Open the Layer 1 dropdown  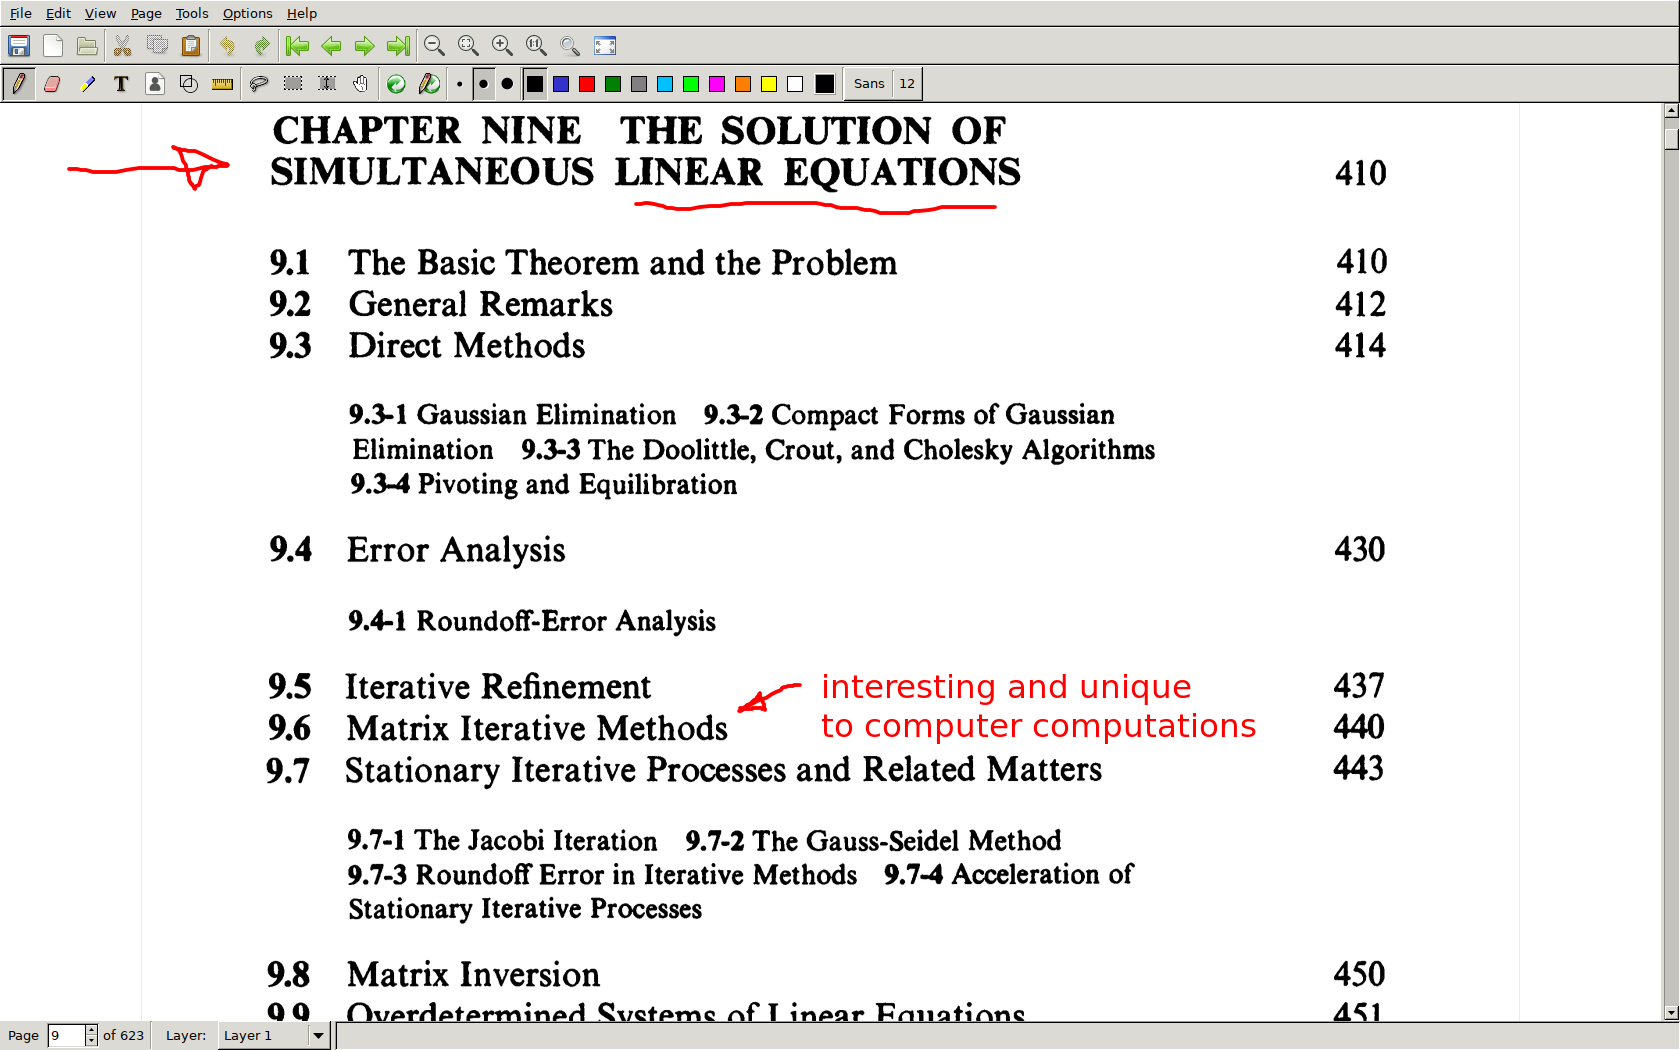coord(318,1035)
